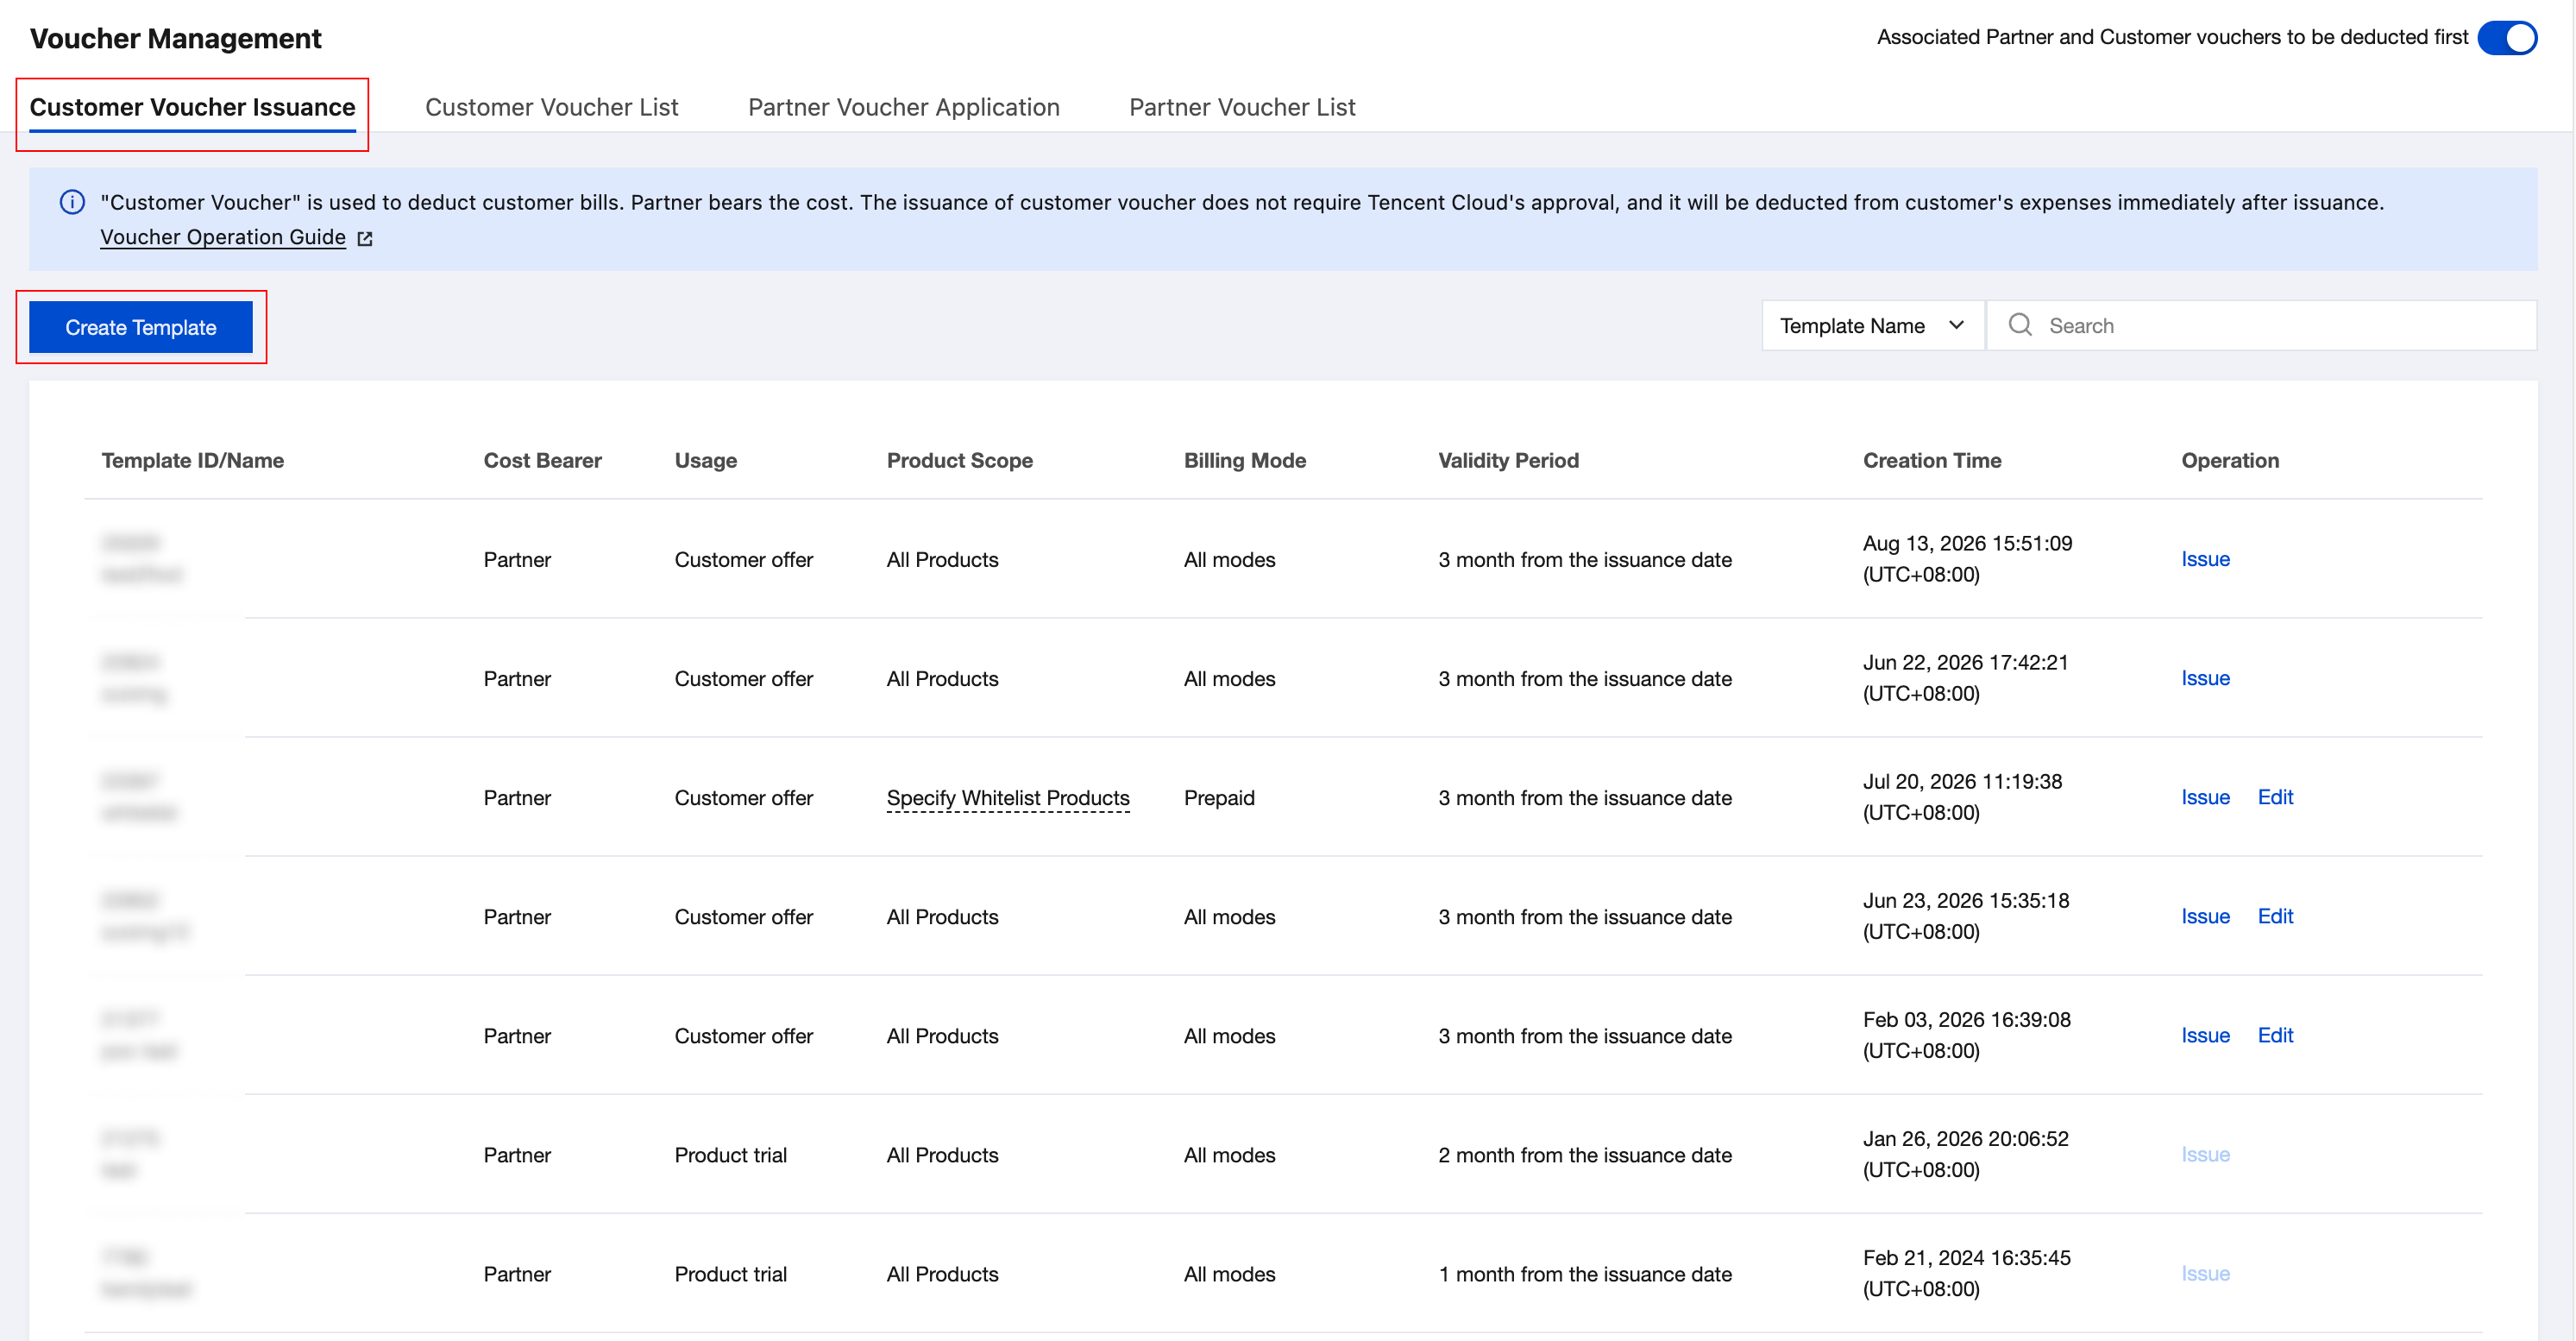Click 'Jun 23, 2026 15:35:18' creation time

pyautogui.click(x=1965, y=900)
